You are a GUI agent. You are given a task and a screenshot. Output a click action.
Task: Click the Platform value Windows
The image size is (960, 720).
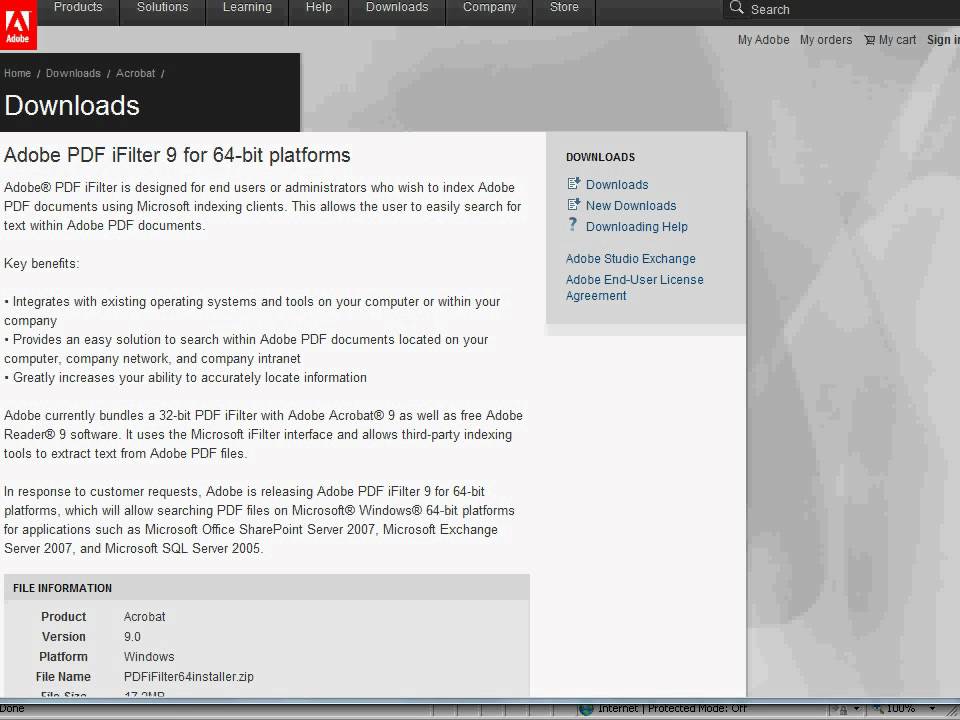tap(149, 657)
